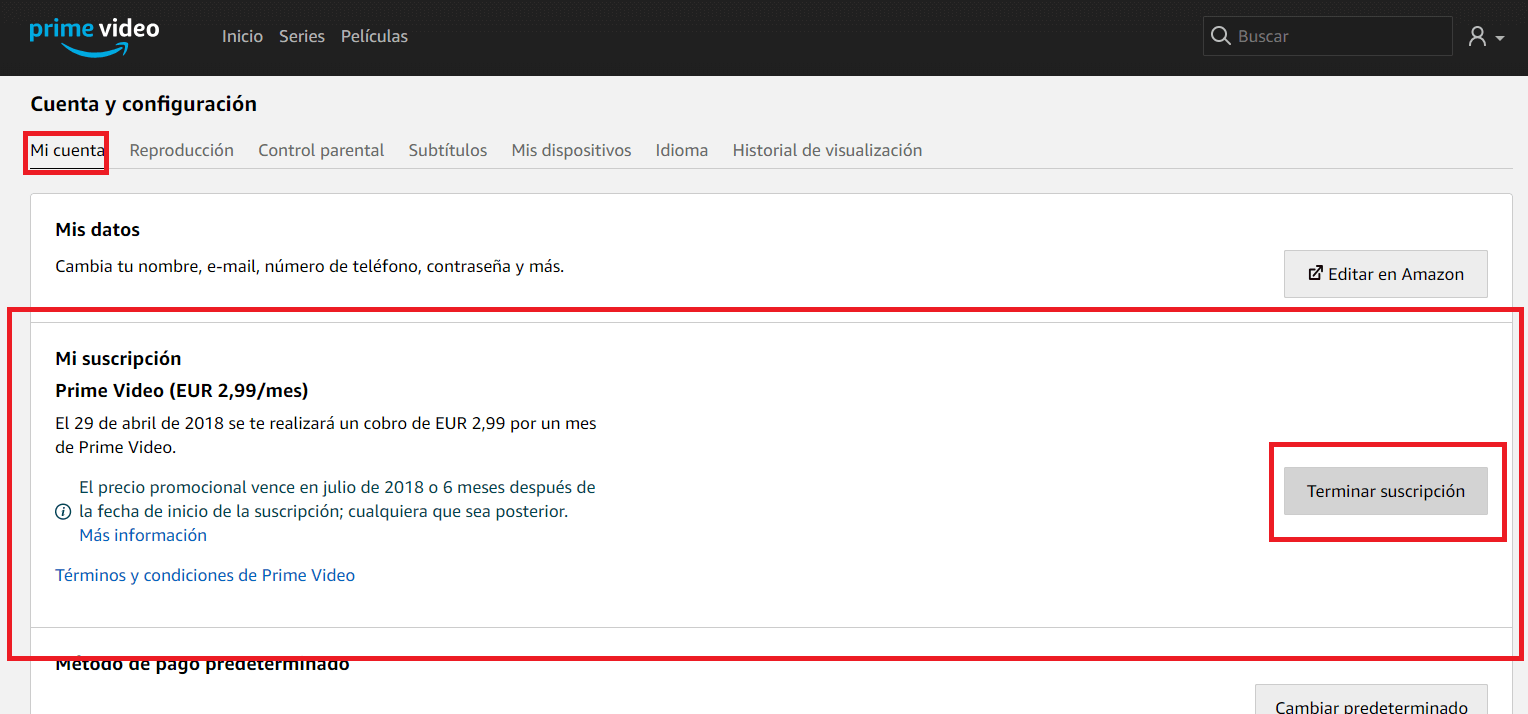Click the info icon beside promotional price note
This screenshot has width=1528, height=714.
63,512
